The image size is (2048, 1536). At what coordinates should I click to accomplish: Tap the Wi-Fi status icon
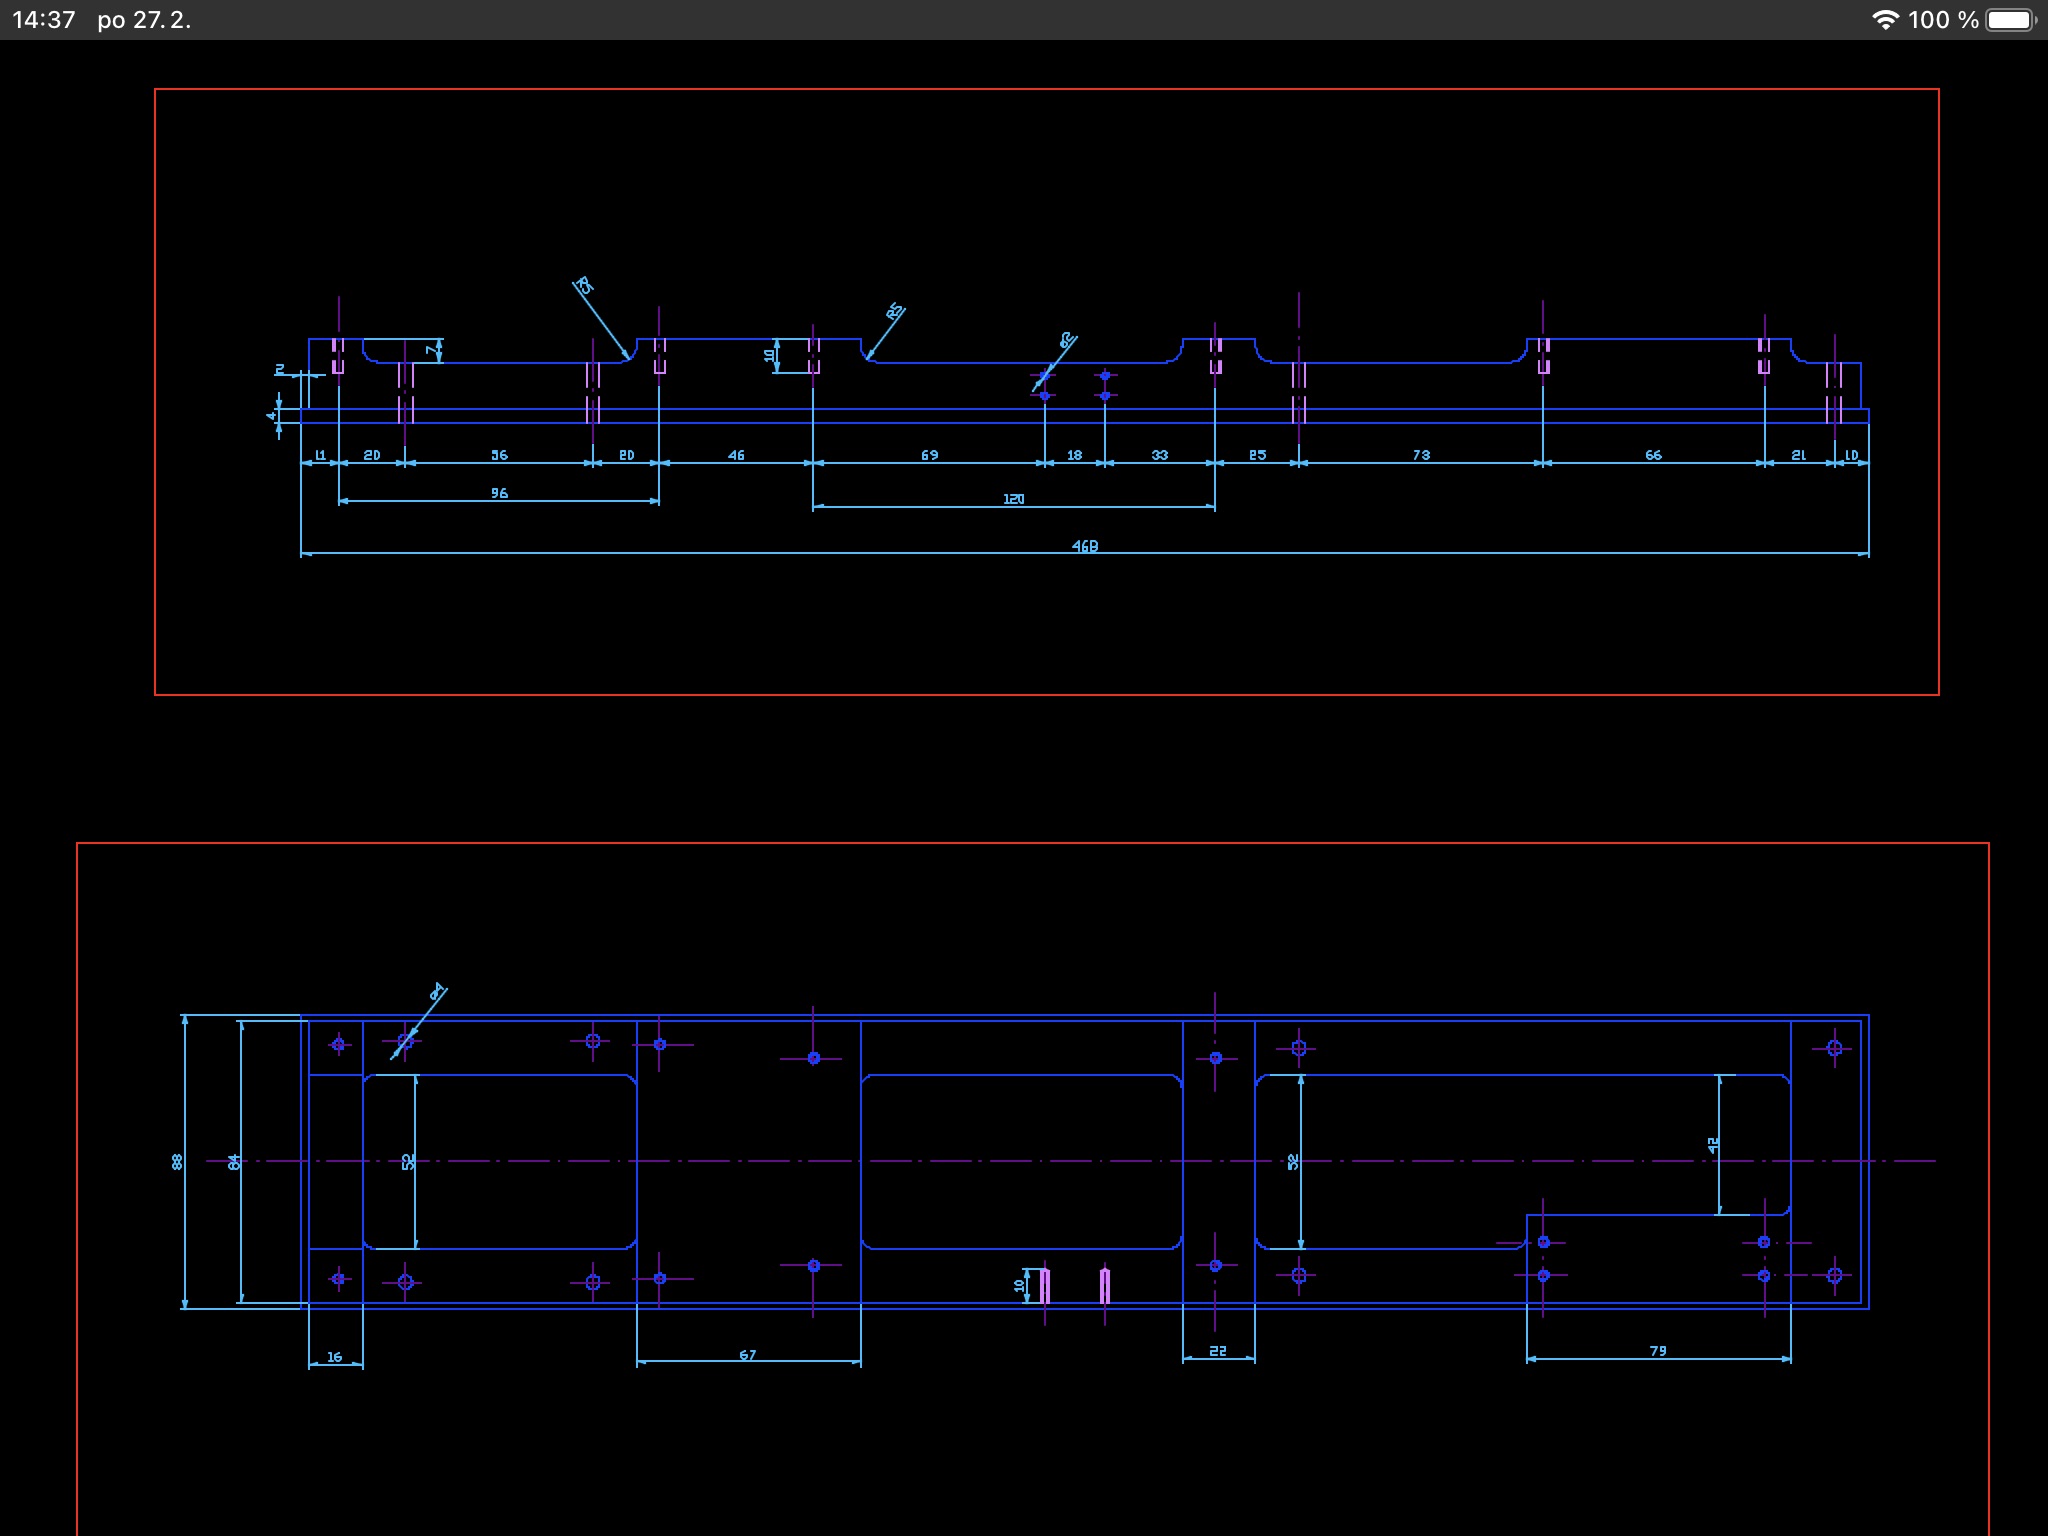pyautogui.click(x=1885, y=20)
